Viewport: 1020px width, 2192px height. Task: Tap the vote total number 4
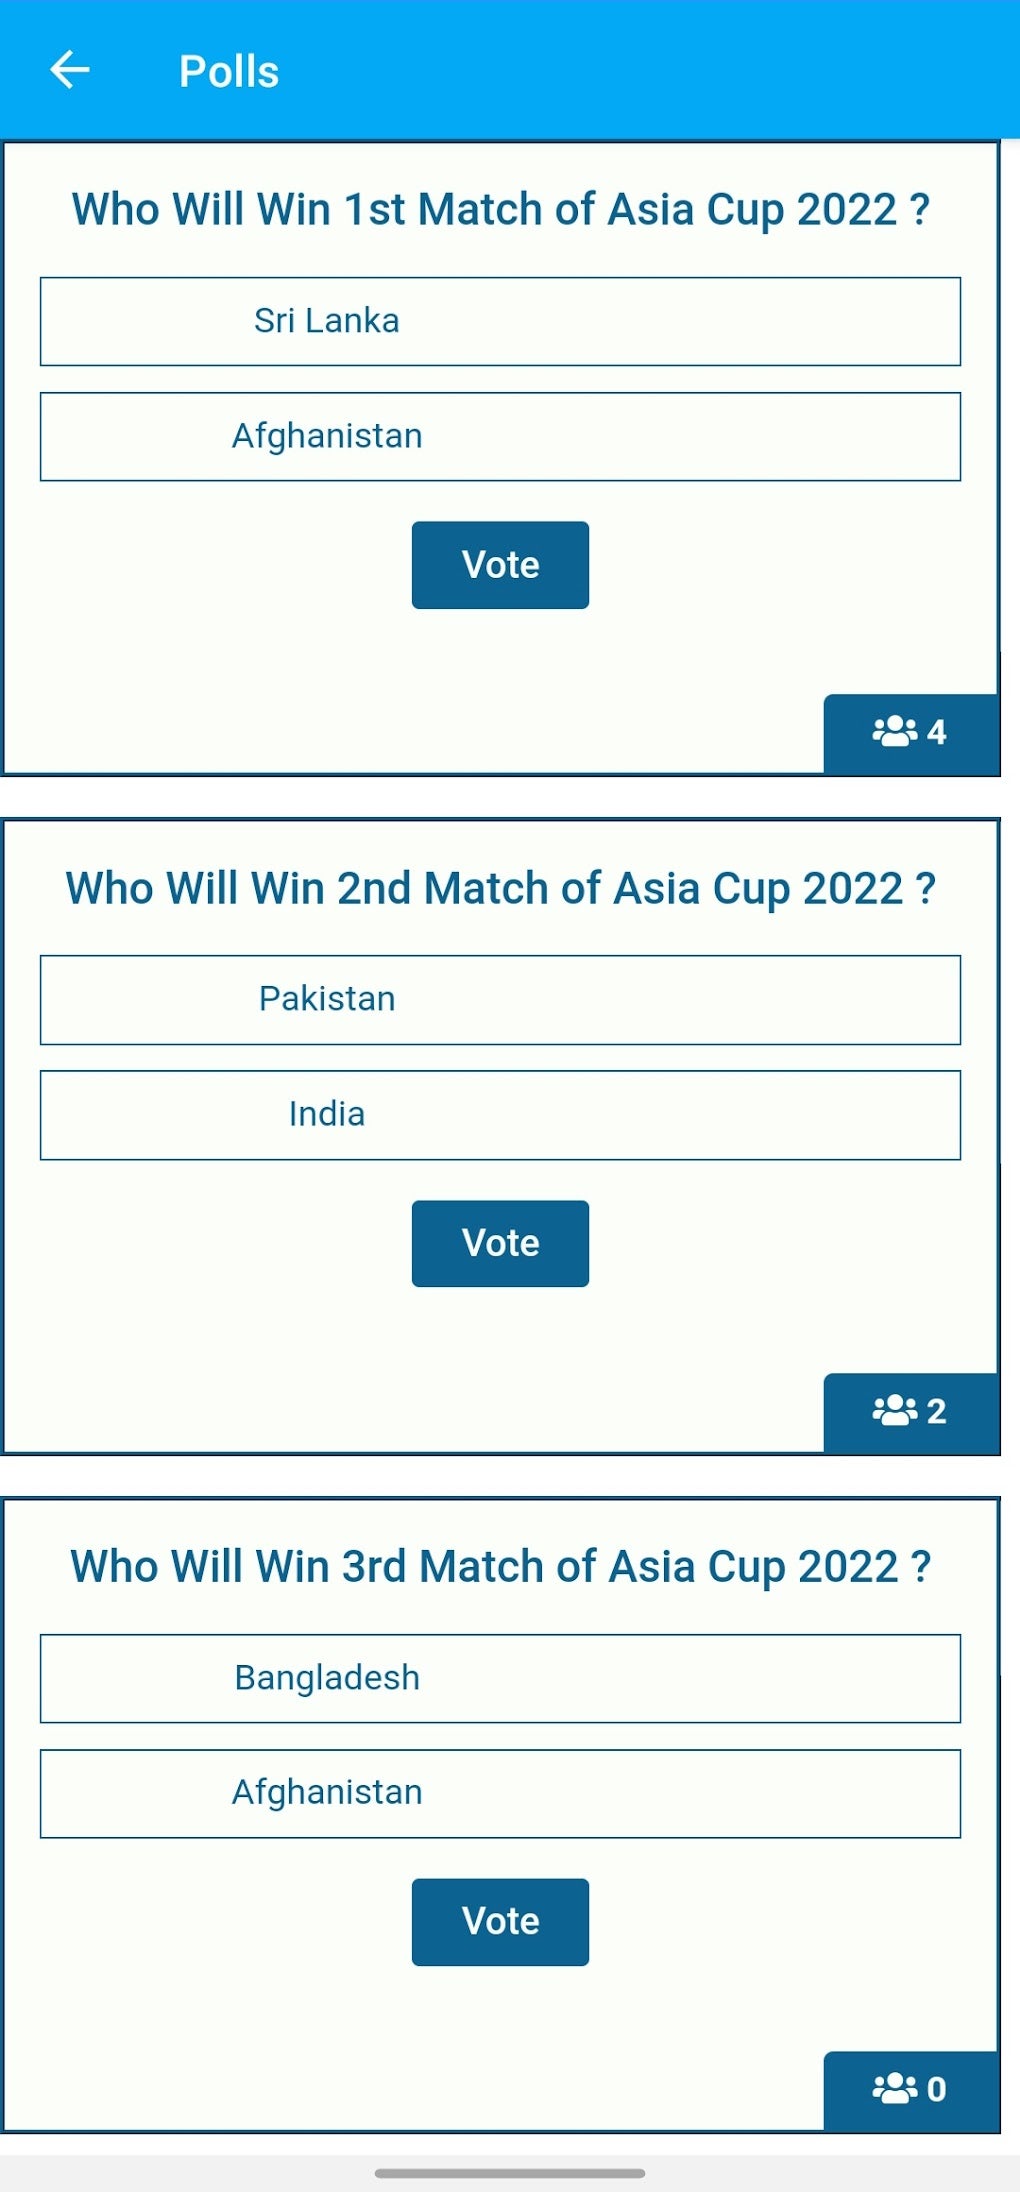pyautogui.click(x=937, y=732)
